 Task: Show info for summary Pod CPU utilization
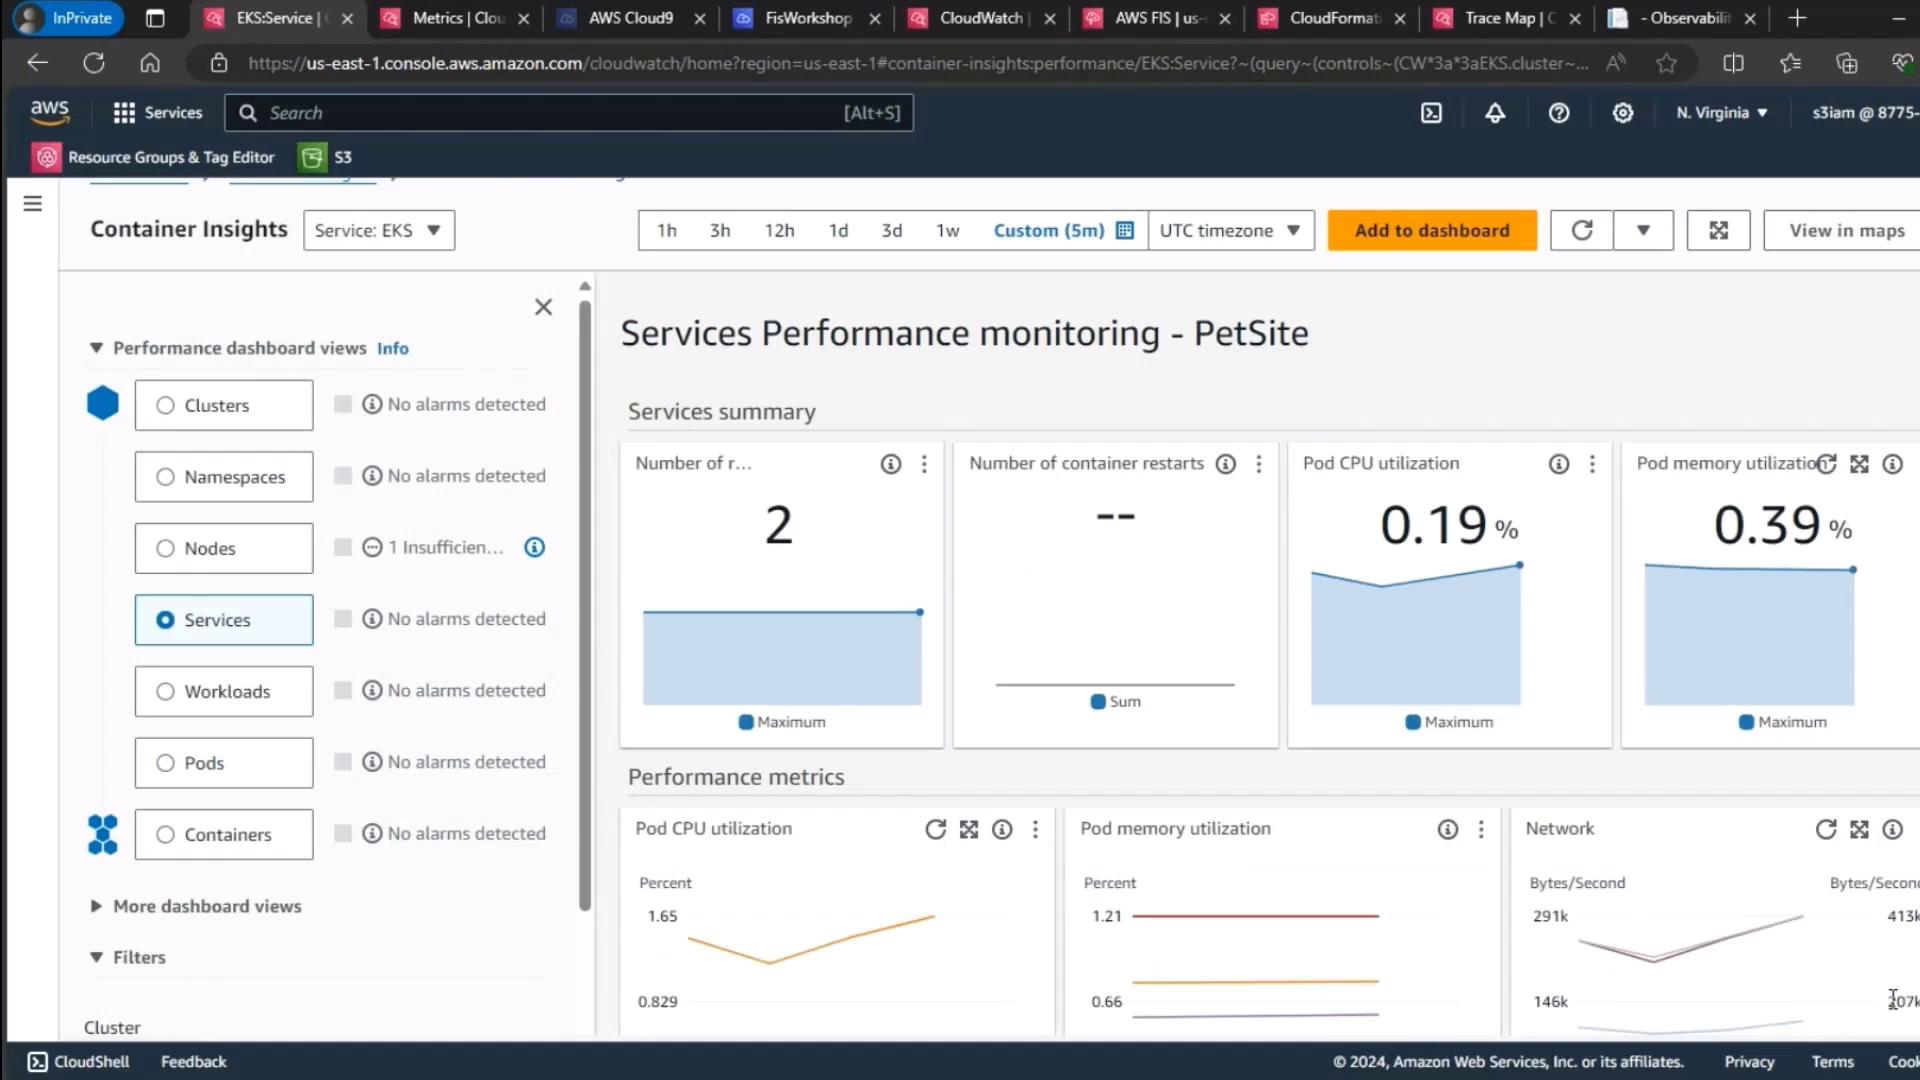(x=1559, y=464)
